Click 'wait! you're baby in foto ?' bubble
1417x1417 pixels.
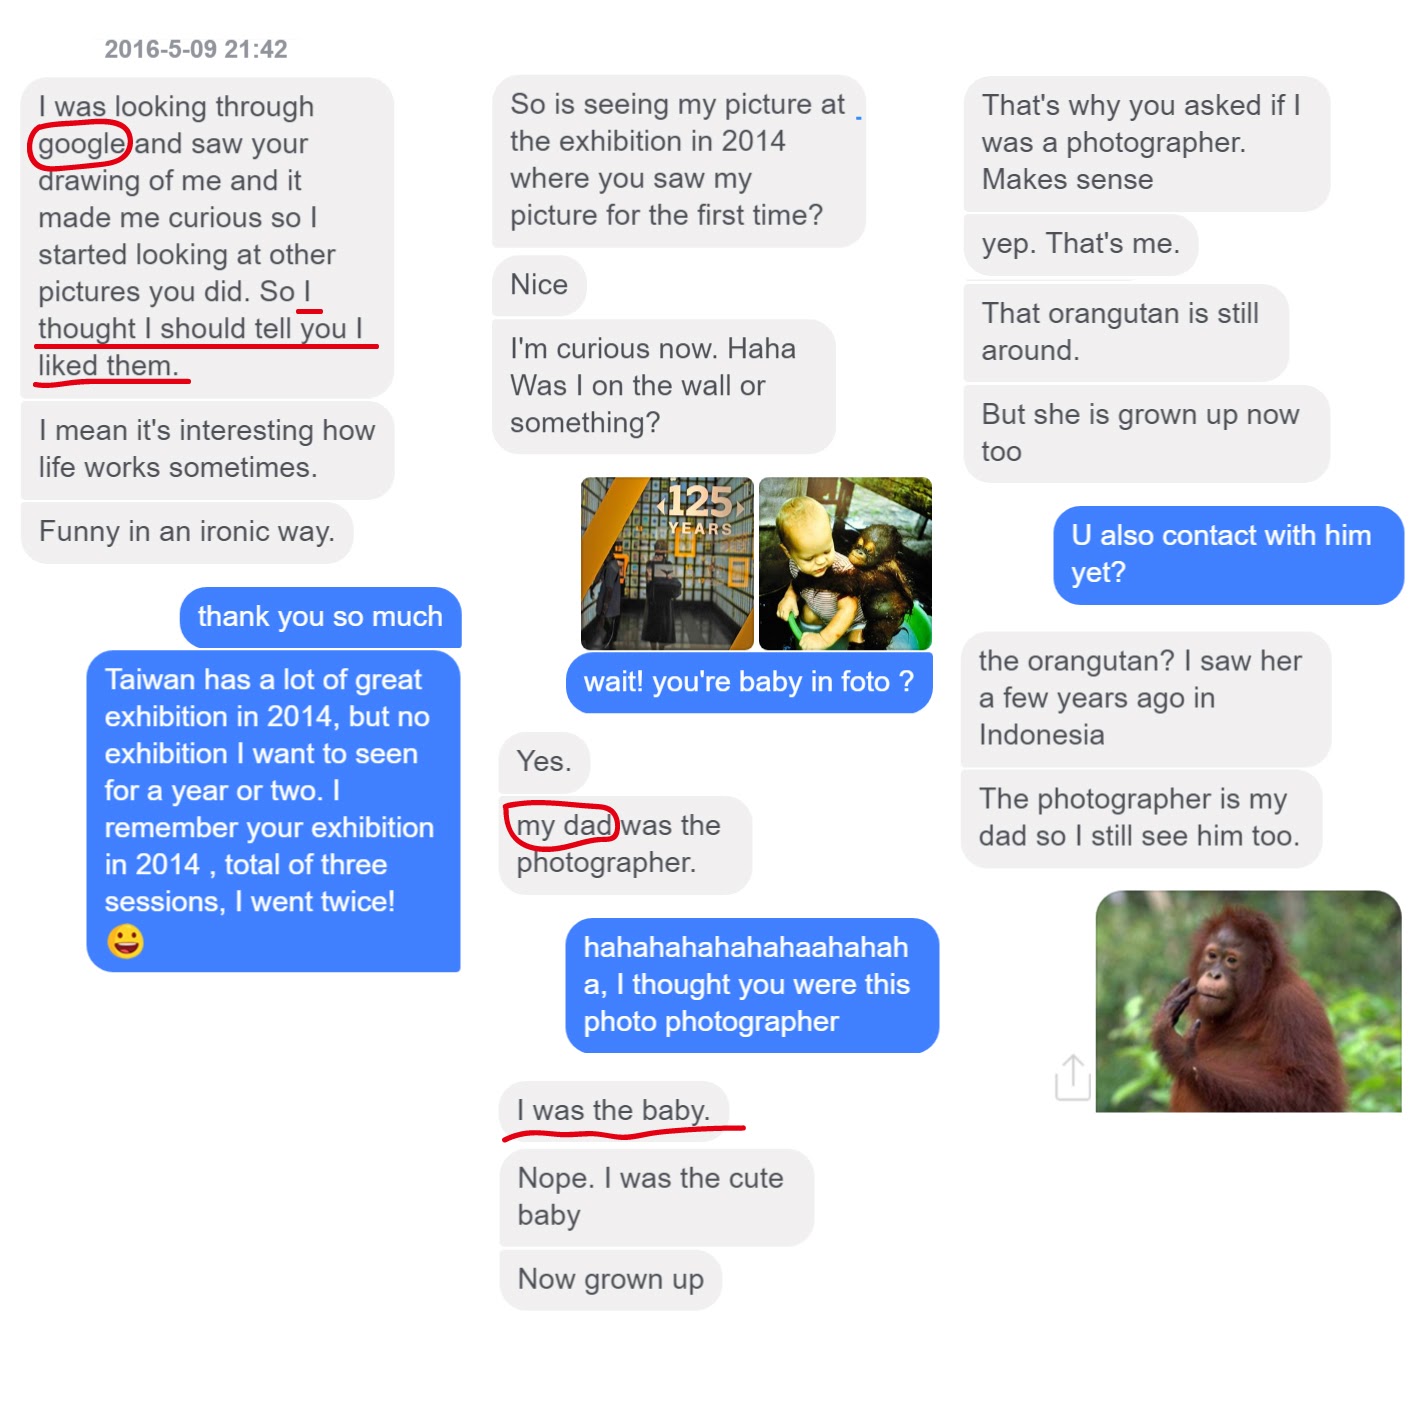tap(749, 682)
